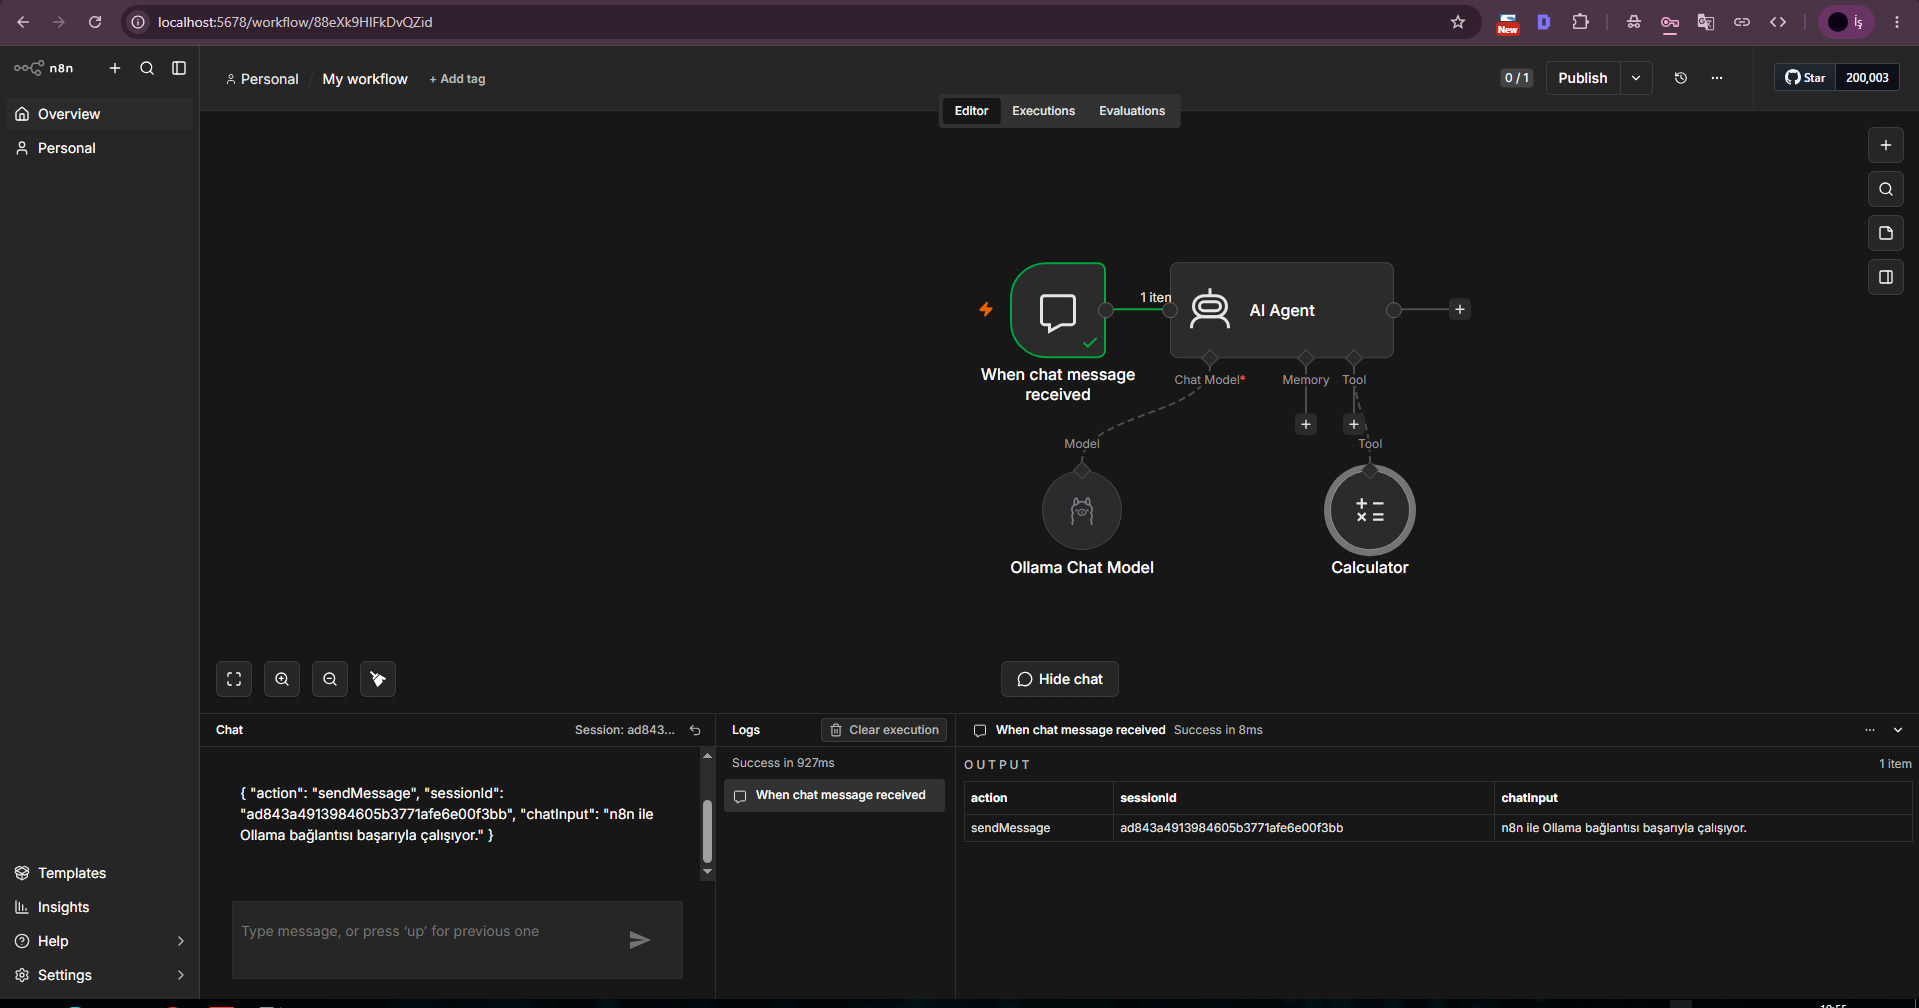The image size is (1919, 1008).
Task: Select the chat trigger node
Action: pos(1058,310)
